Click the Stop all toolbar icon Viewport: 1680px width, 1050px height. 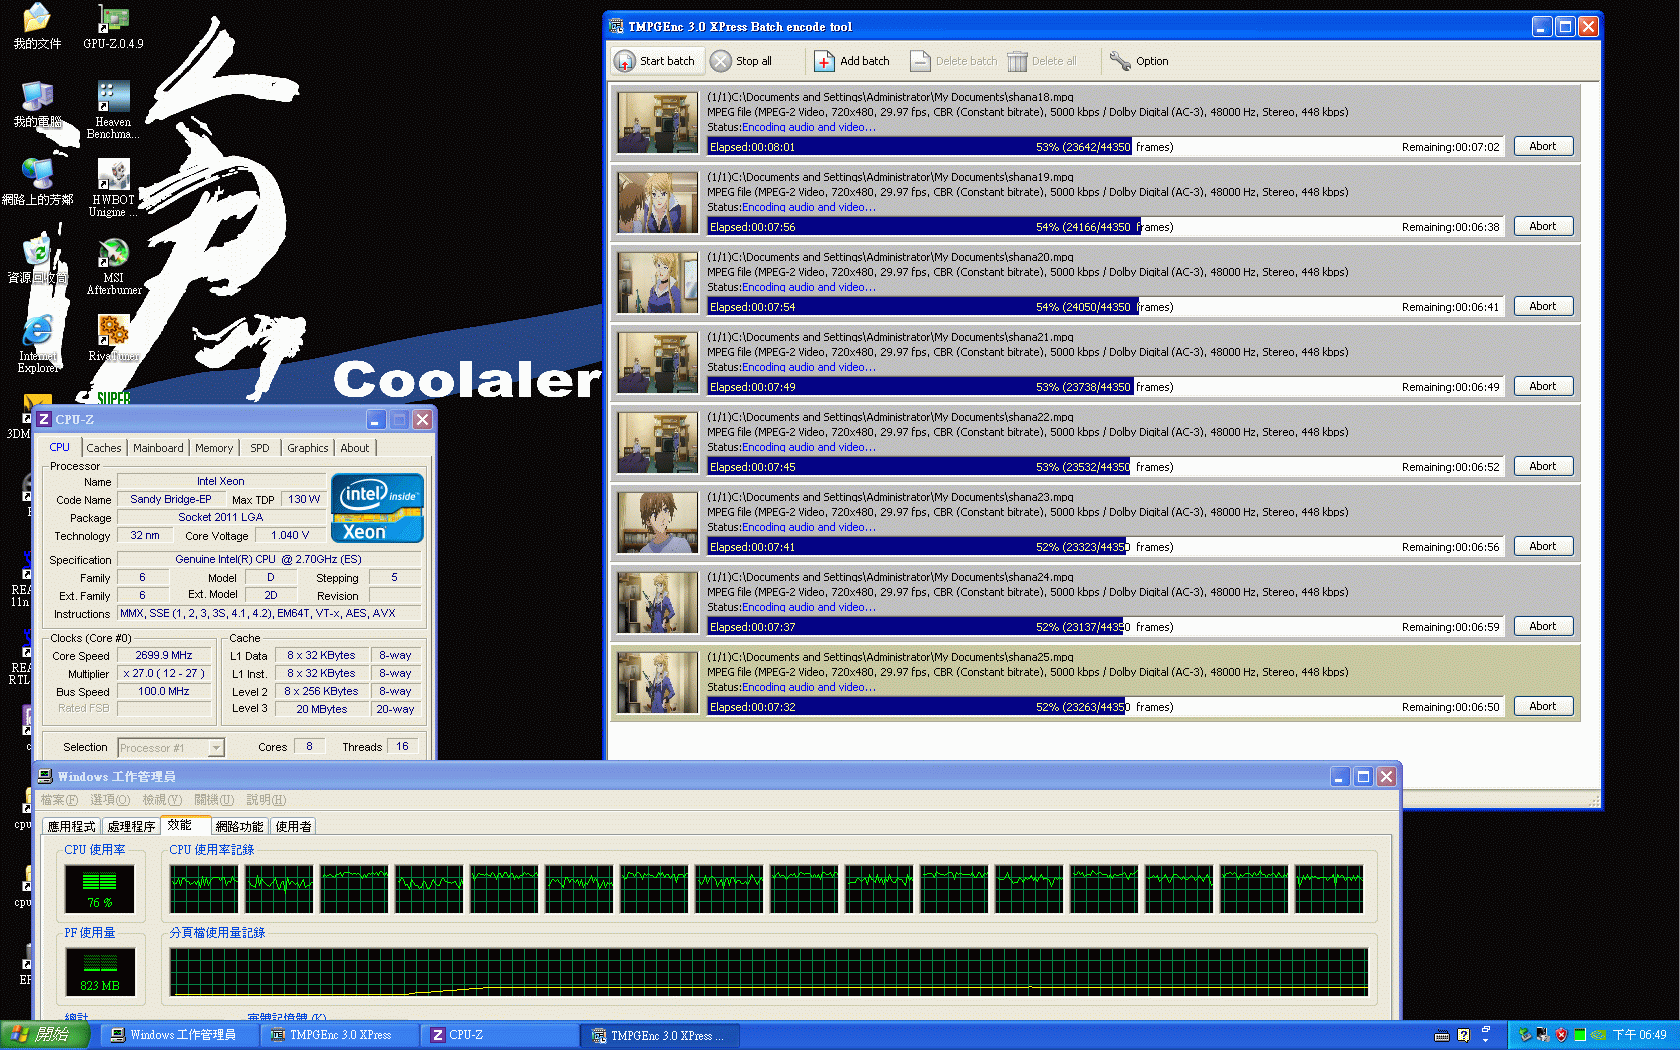pos(721,61)
